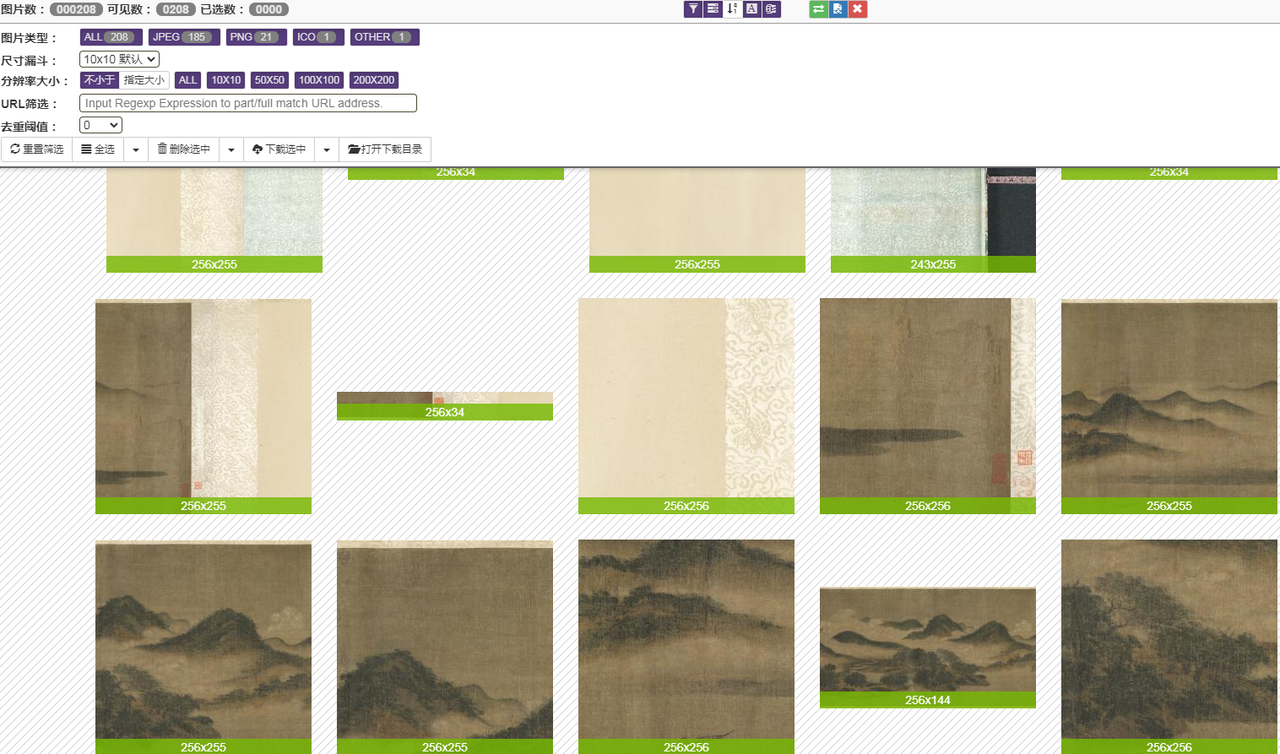The height and width of the screenshot is (754, 1280).
Task: Choose the 100X100 resolution size
Action: [320, 80]
